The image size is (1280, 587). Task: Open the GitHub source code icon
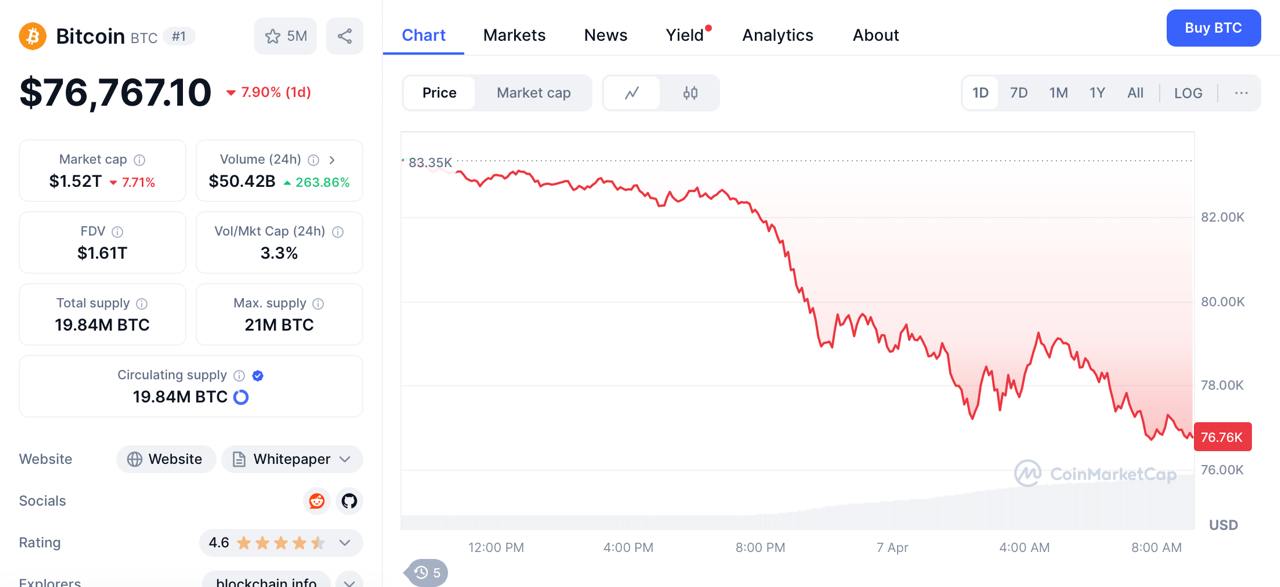pos(349,501)
